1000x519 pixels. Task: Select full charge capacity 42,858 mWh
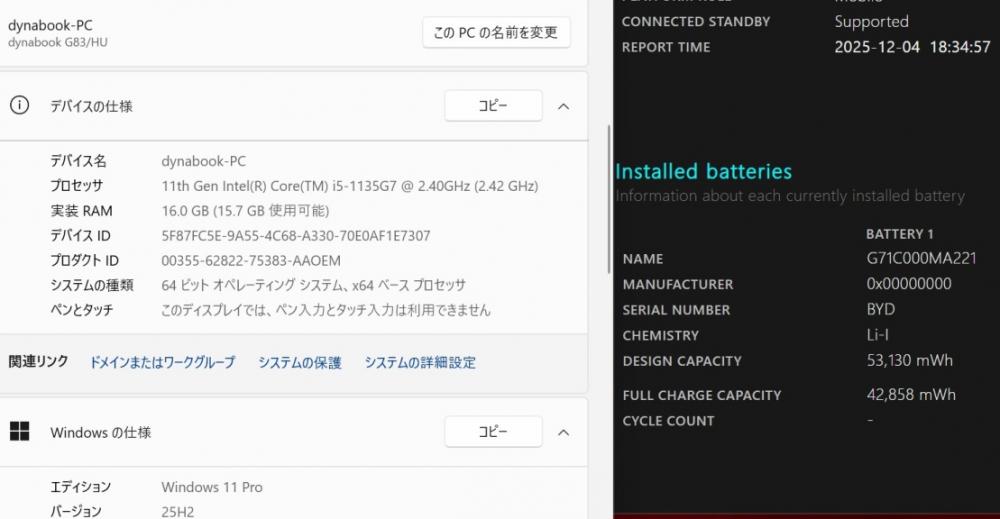point(911,395)
